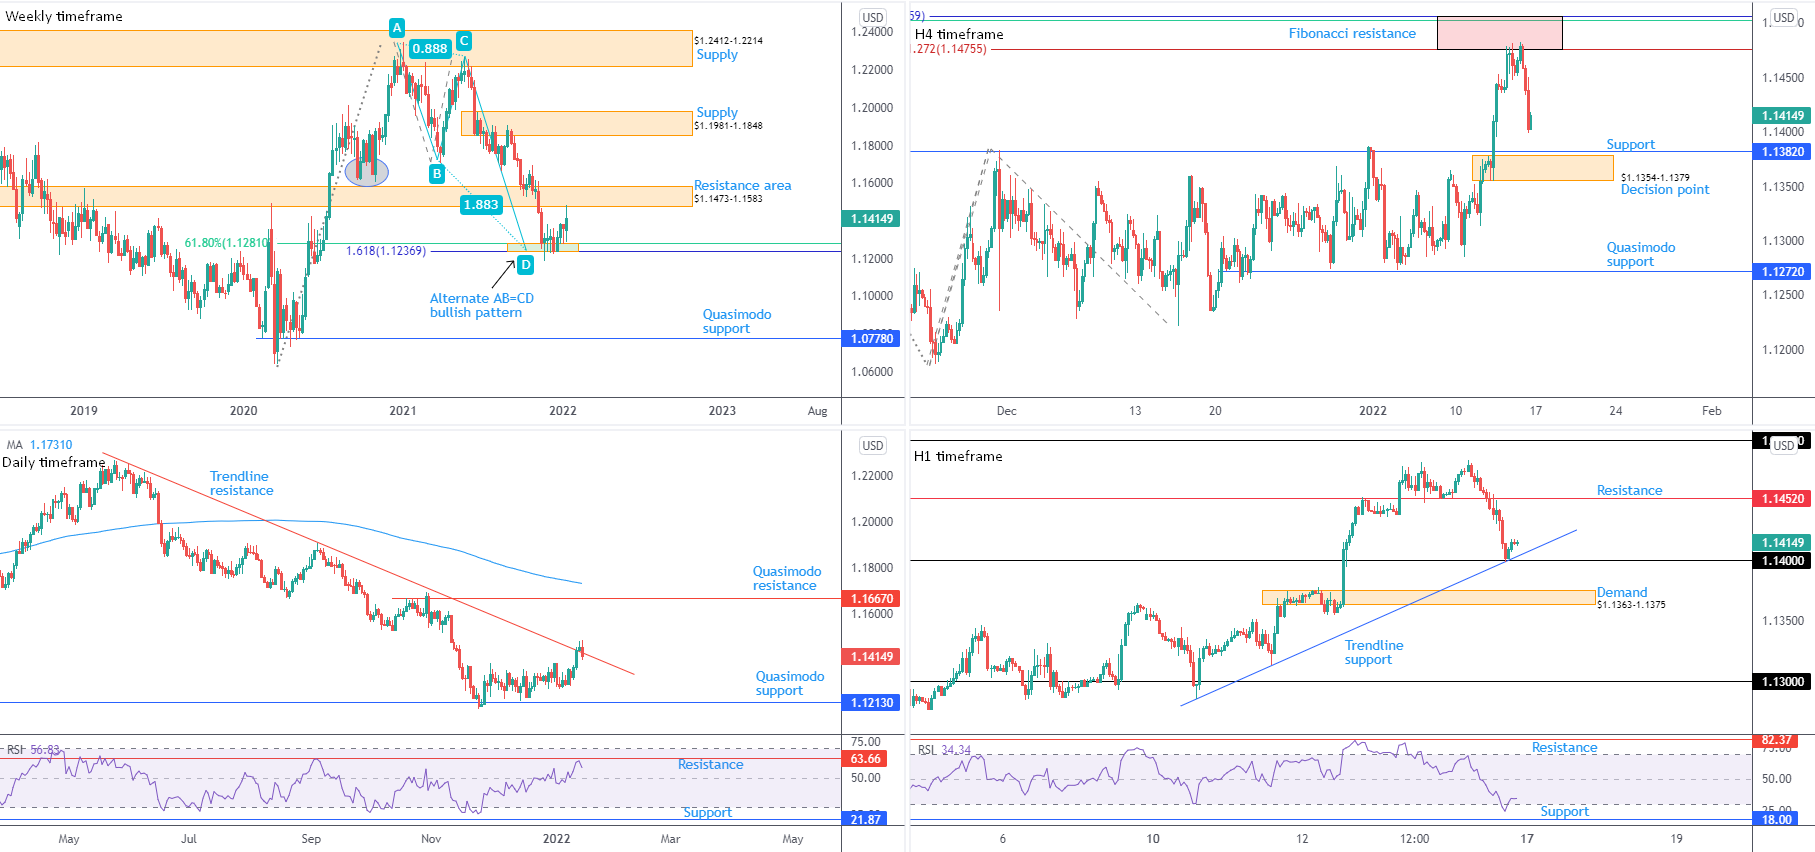The image size is (1815, 852).
Task: Click 'Quasimodo support' text on Daily chart
Action: click(x=790, y=683)
